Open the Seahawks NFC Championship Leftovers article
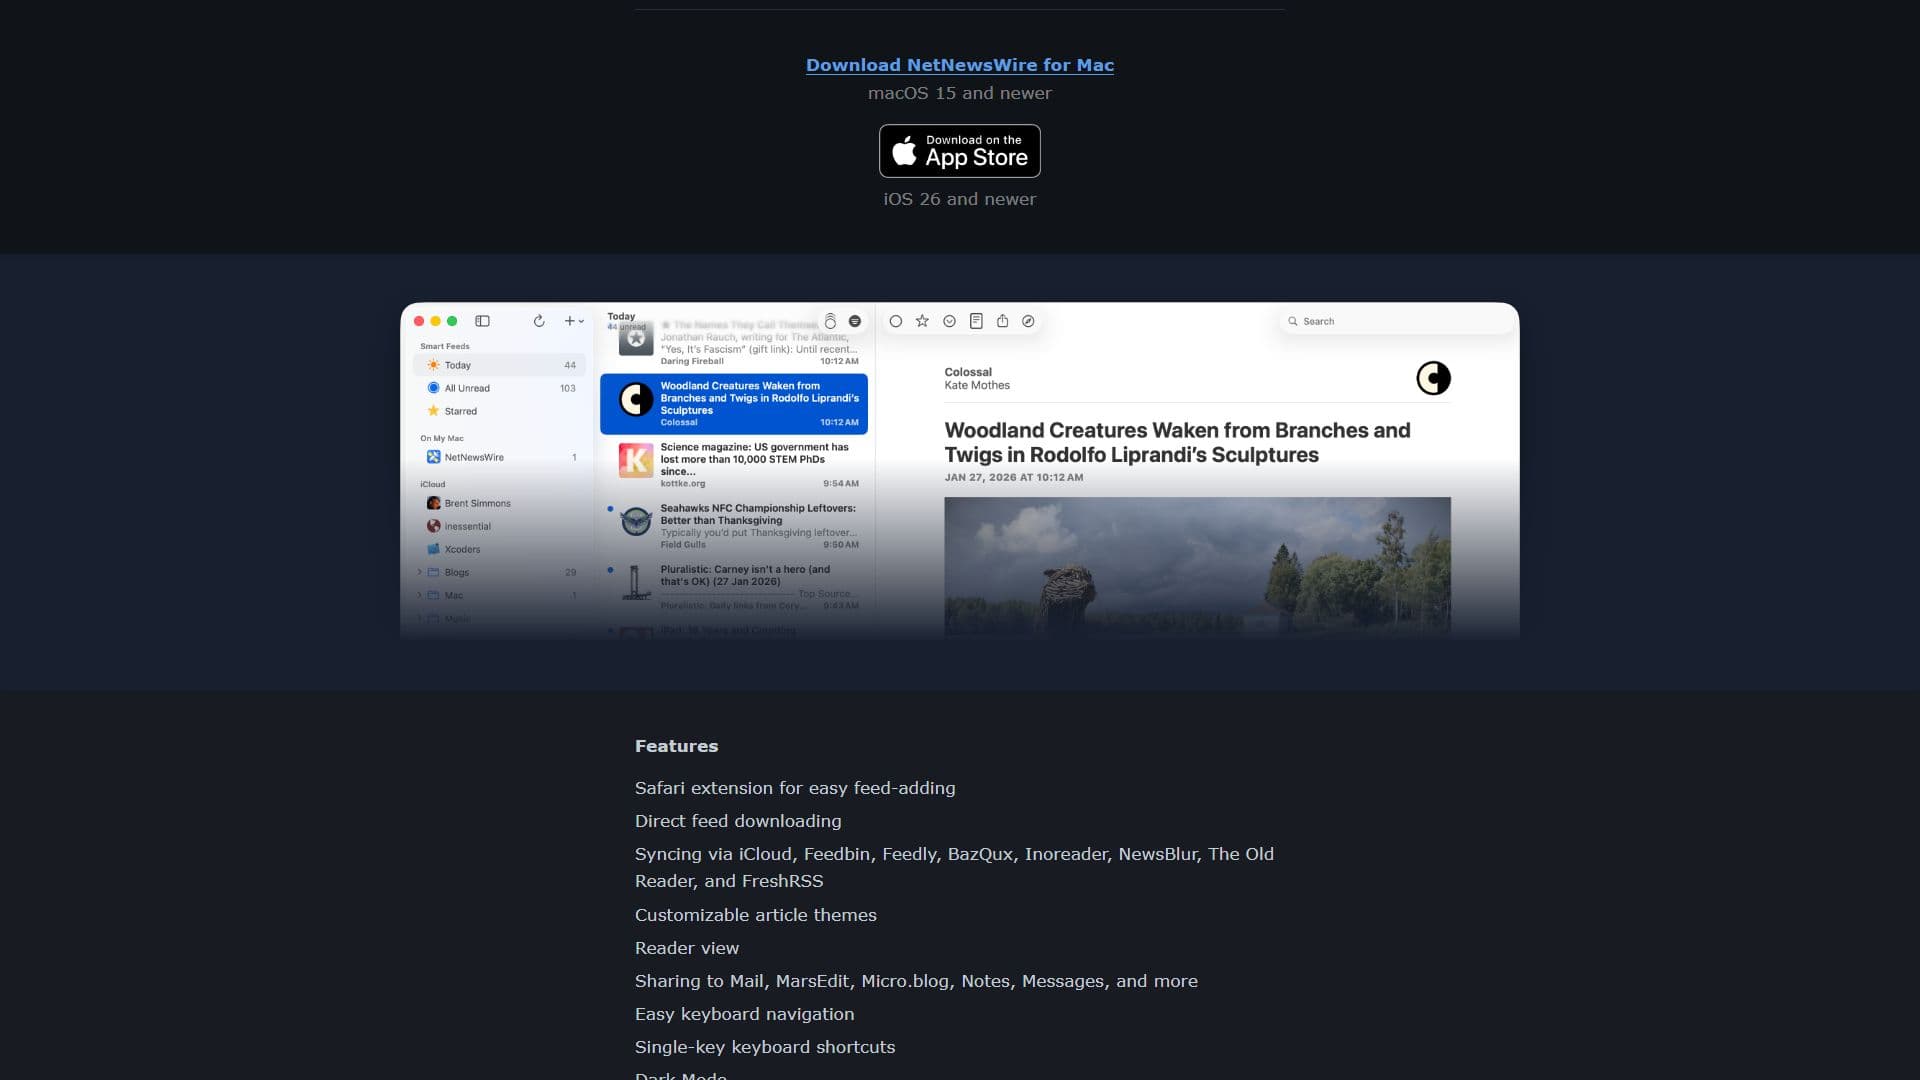 point(735,526)
